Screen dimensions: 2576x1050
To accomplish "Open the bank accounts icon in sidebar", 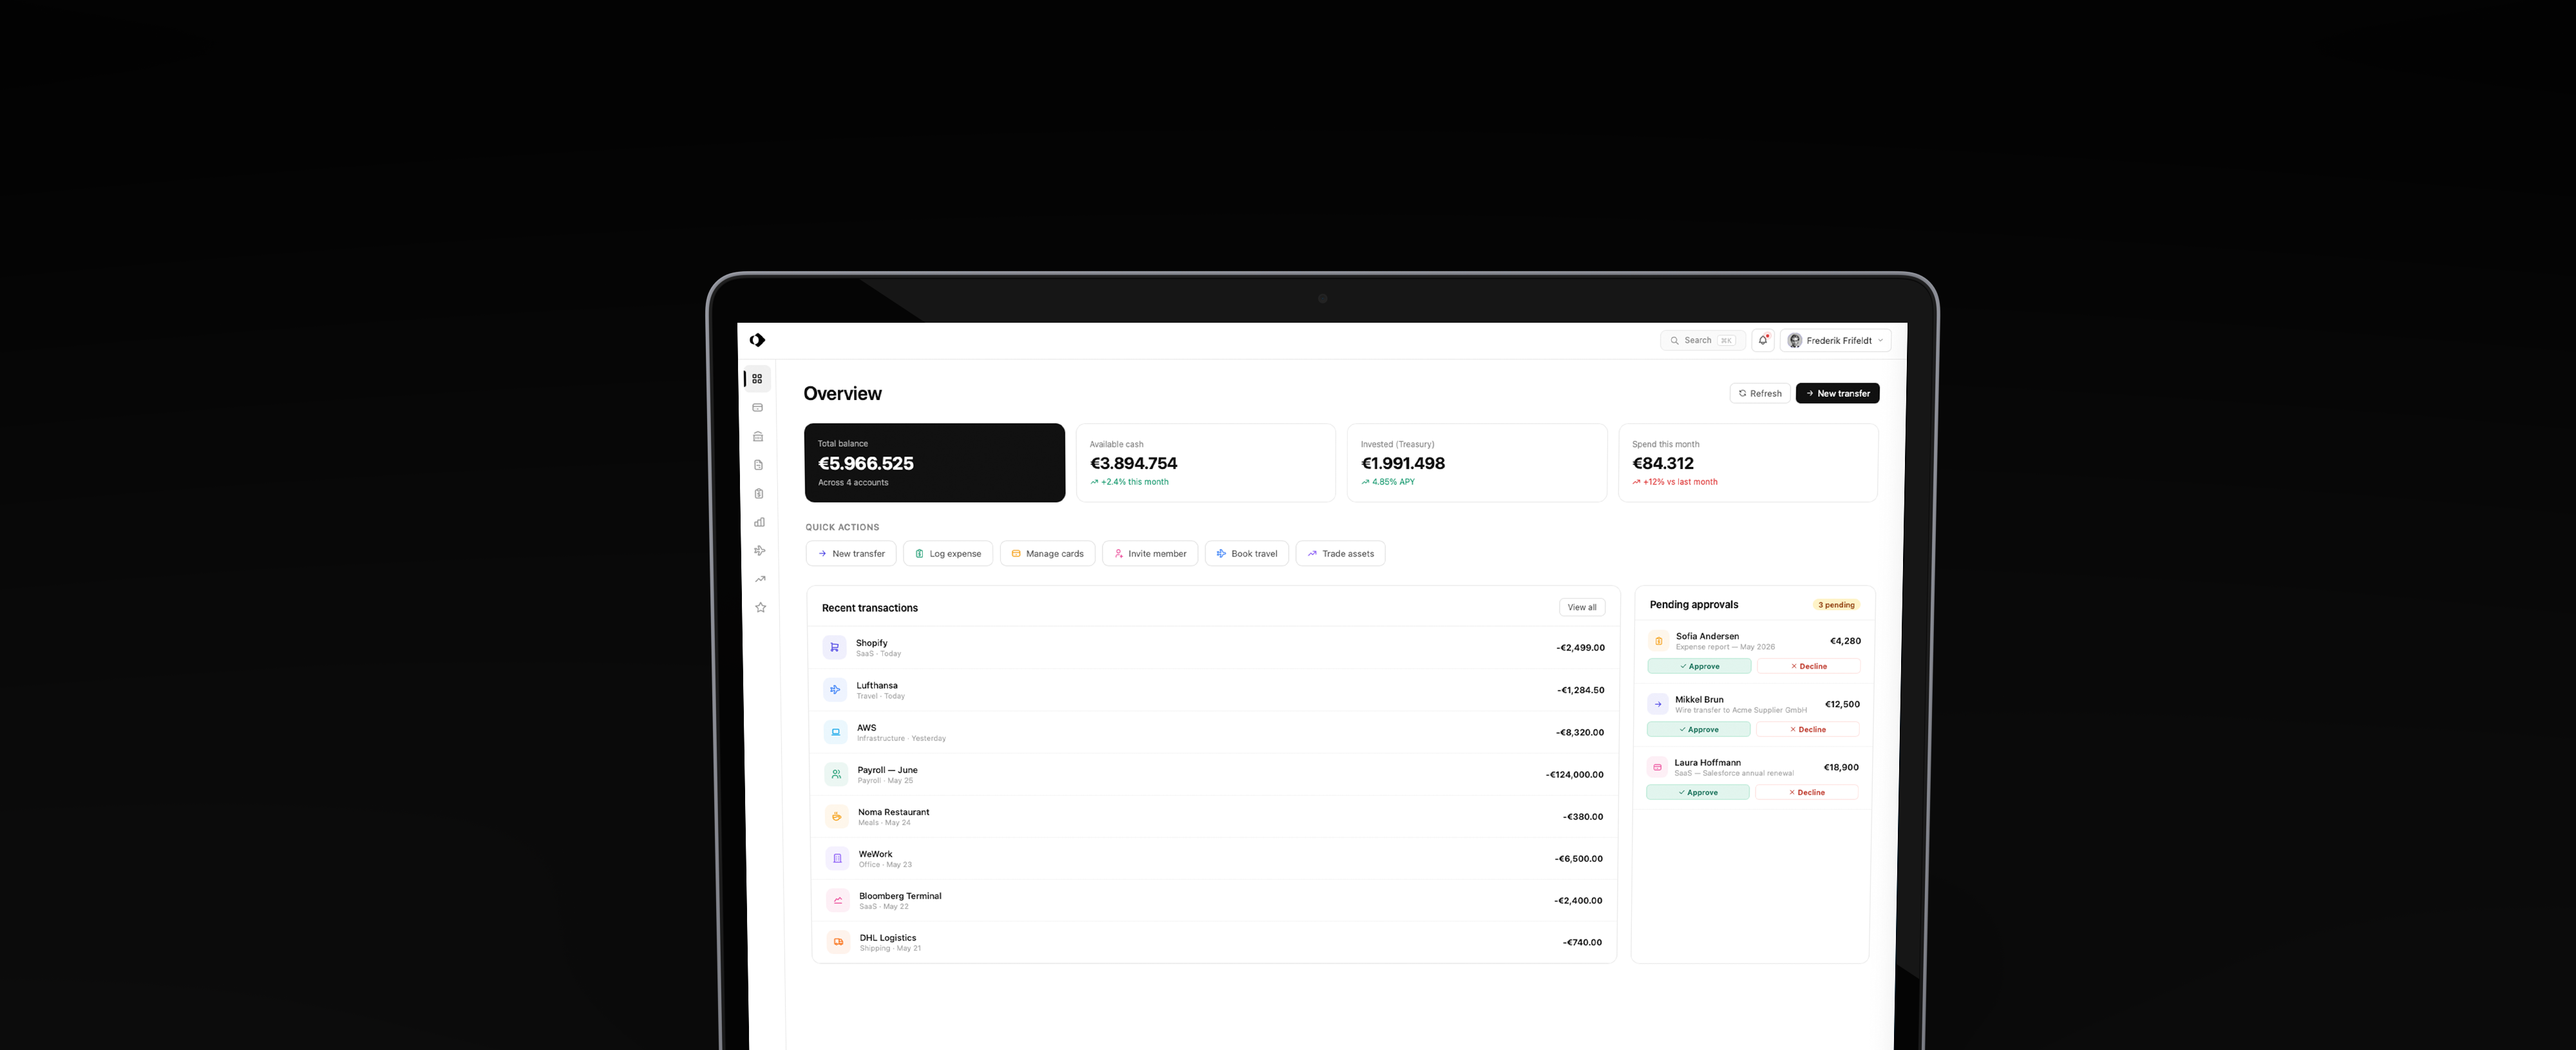I will click(x=758, y=436).
